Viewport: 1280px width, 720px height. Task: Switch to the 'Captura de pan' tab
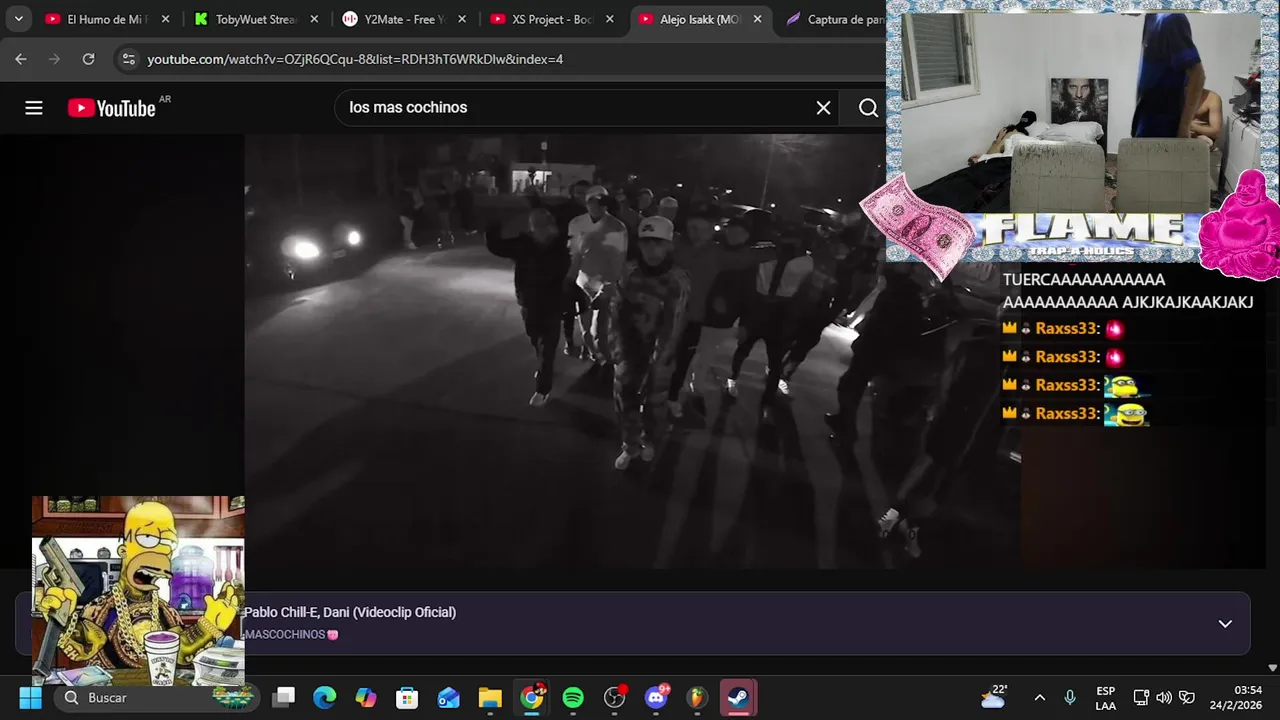click(833, 19)
